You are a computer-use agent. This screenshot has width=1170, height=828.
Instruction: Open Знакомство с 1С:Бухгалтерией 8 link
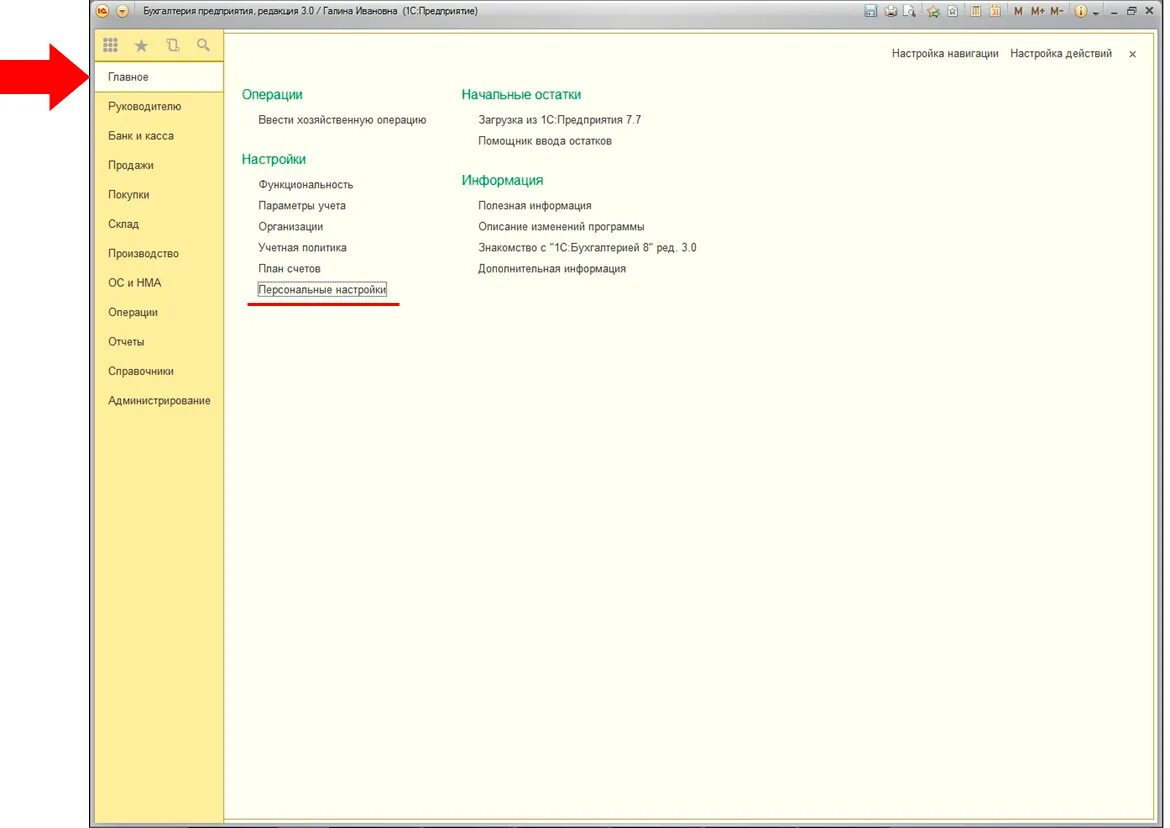pos(587,248)
